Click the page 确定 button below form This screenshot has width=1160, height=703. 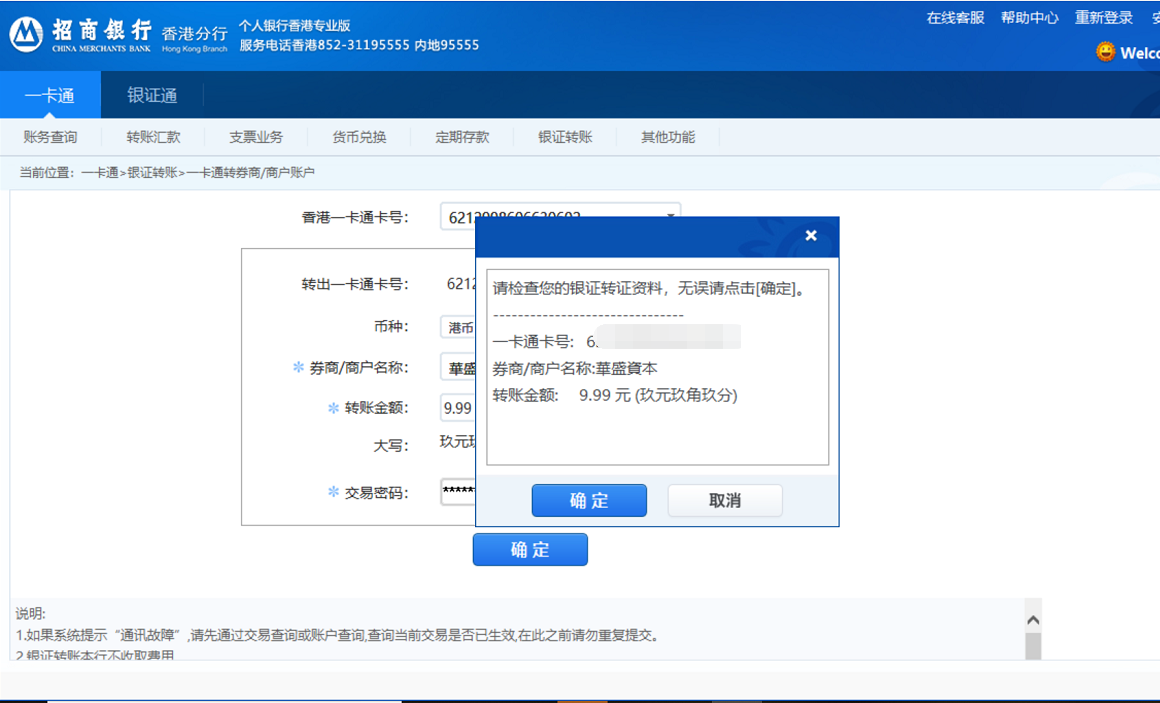pos(530,550)
